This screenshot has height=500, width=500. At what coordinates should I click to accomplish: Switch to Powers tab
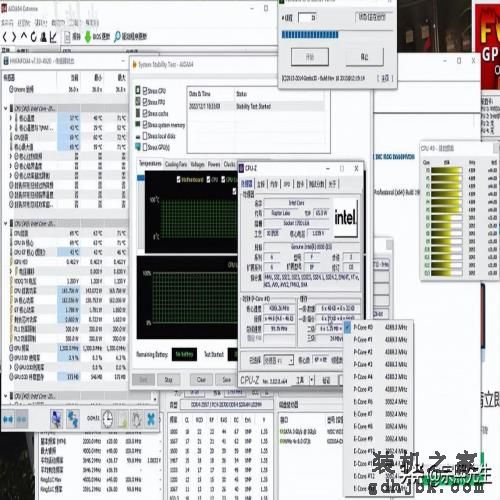(214, 164)
